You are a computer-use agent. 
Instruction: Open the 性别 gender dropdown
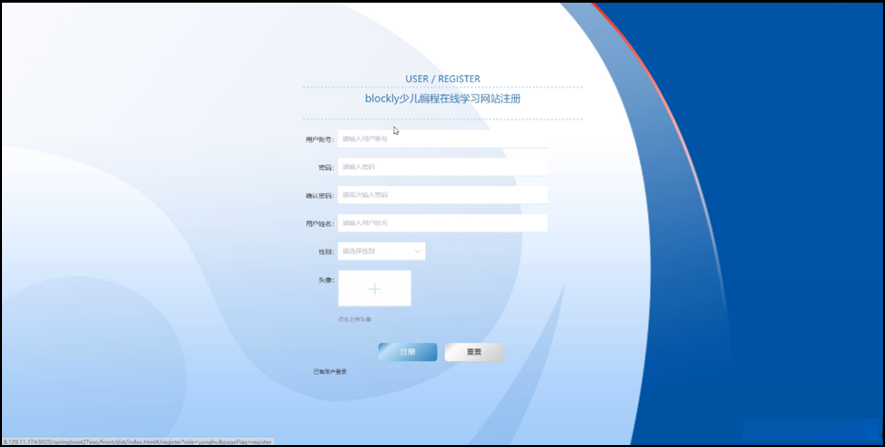382,251
